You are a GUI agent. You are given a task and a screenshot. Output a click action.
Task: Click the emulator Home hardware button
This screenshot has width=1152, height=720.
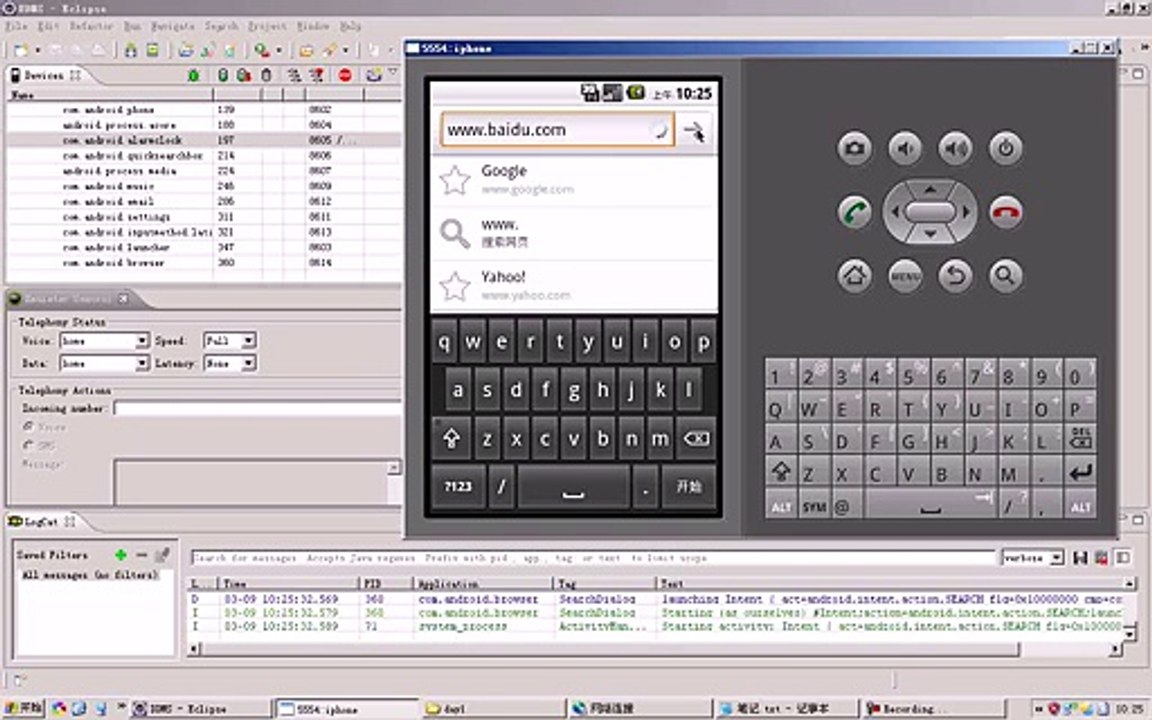pyautogui.click(x=854, y=276)
